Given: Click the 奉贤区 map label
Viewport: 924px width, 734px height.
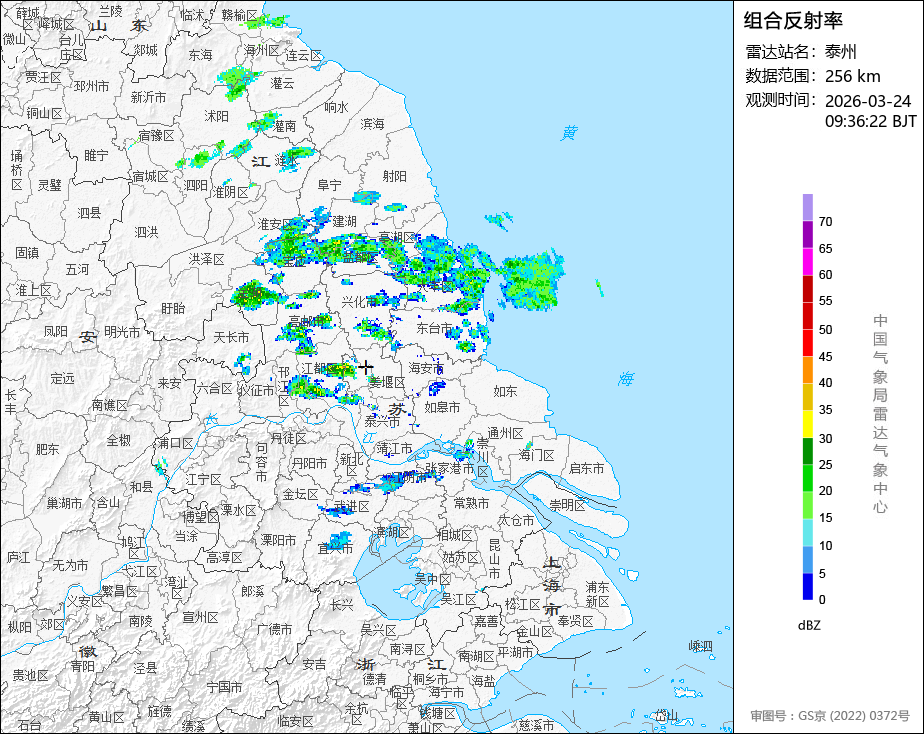Looking at the screenshot, I should click(576, 621).
